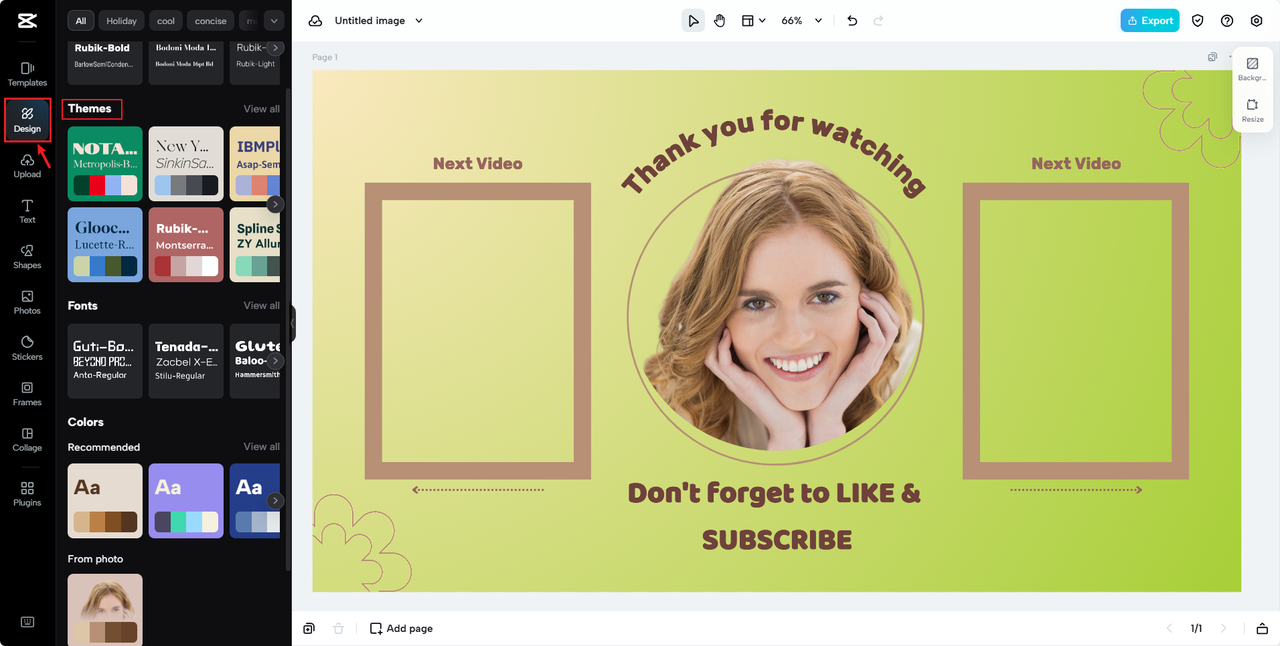This screenshot has height=646, width=1280.
Task: Select the concise filter tag
Action: point(211,20)
